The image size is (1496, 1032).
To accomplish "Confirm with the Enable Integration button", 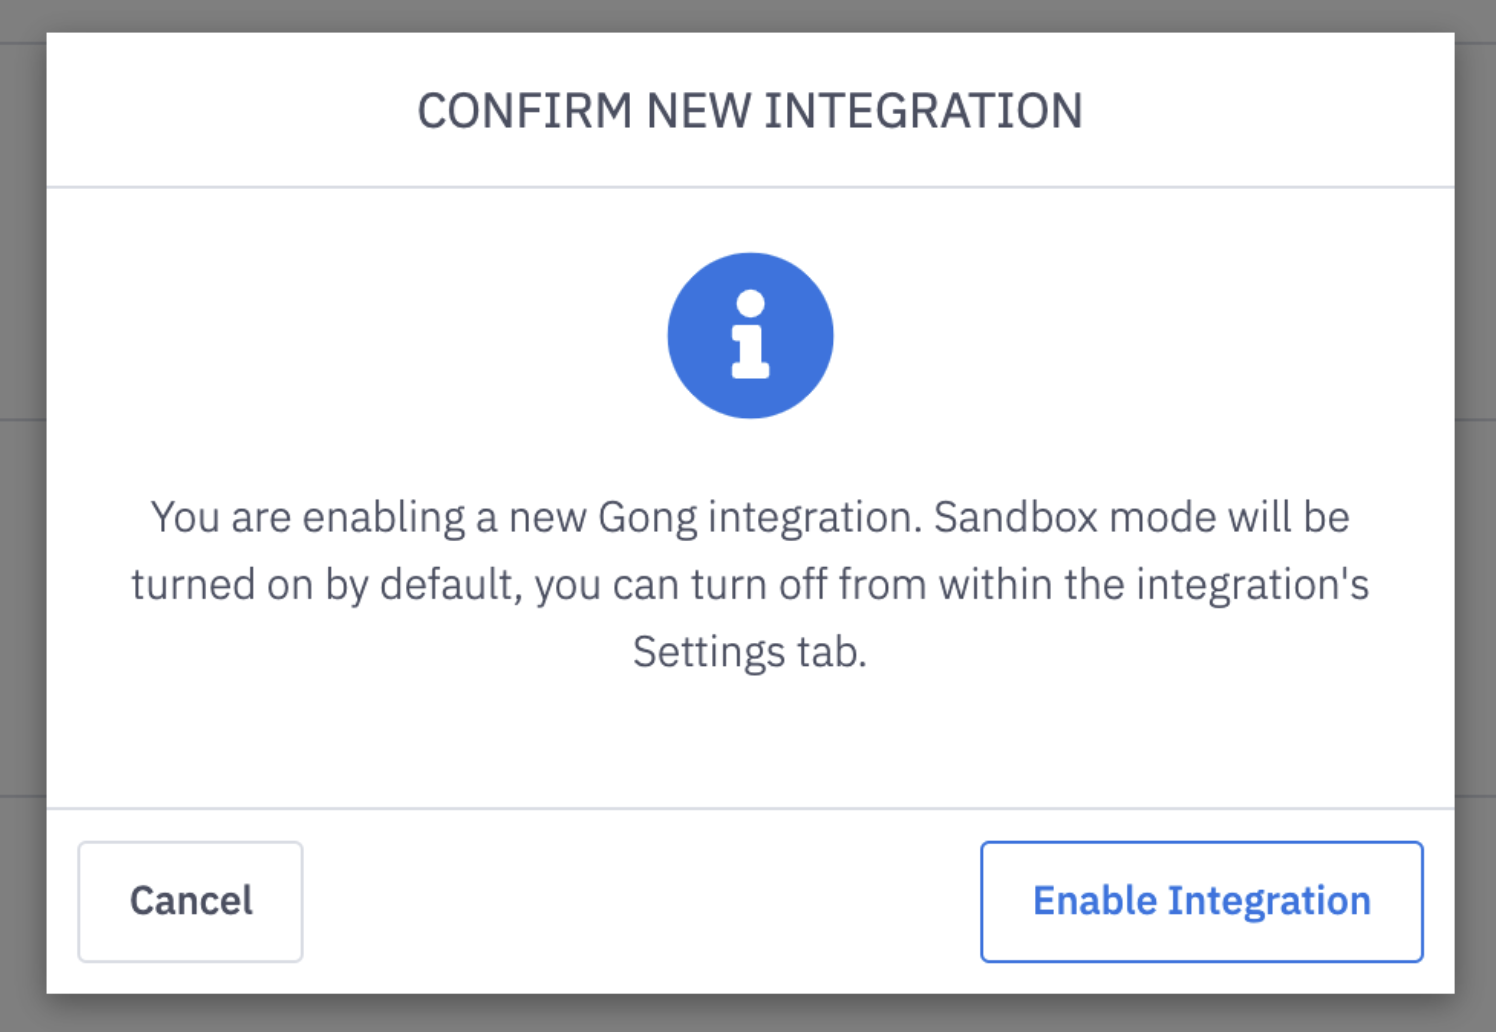I will 1201,901.
